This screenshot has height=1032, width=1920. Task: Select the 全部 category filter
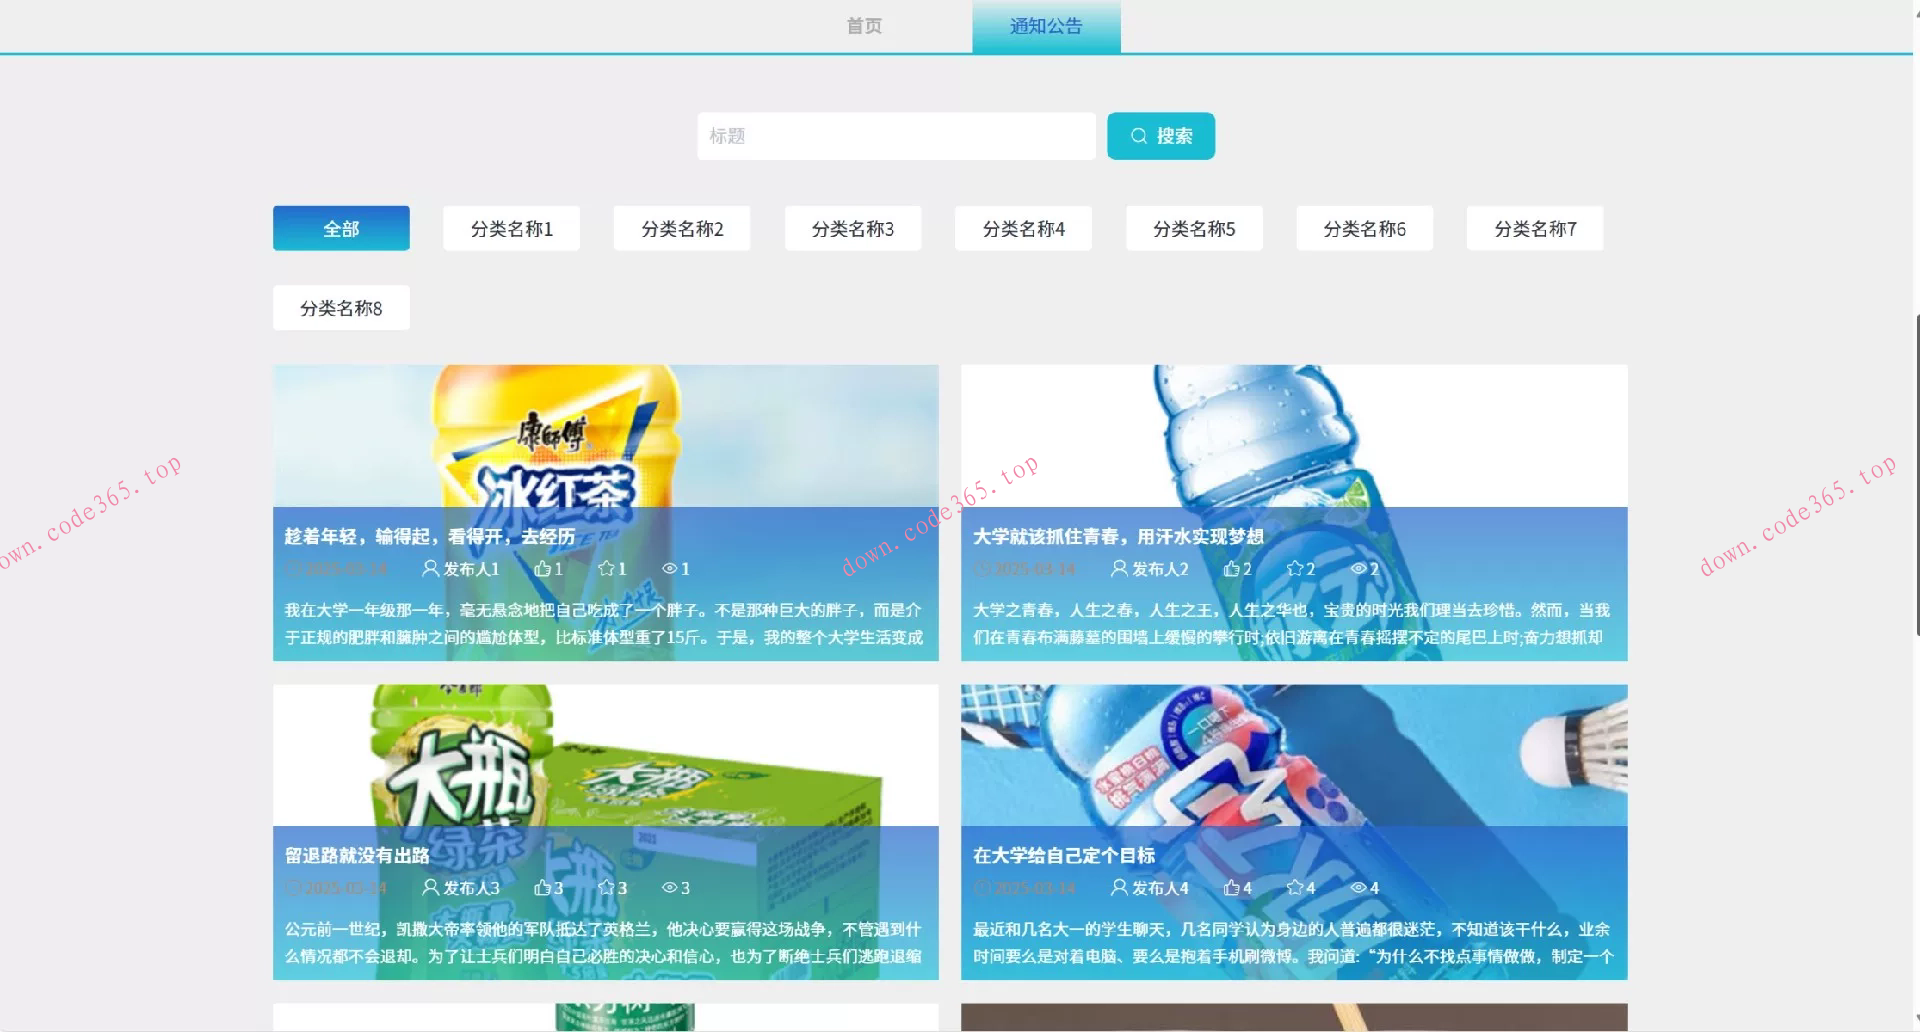340,228
